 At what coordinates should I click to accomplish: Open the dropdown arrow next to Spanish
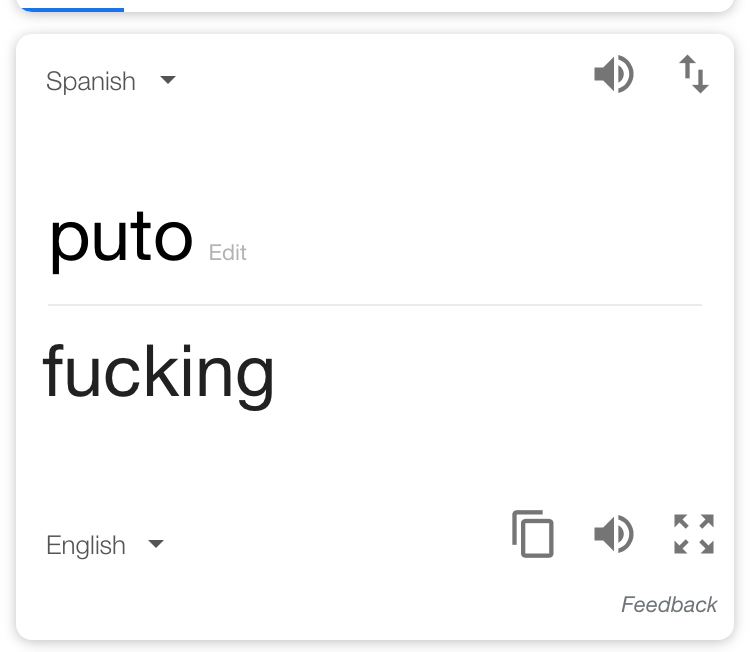[x=168, y=79]
